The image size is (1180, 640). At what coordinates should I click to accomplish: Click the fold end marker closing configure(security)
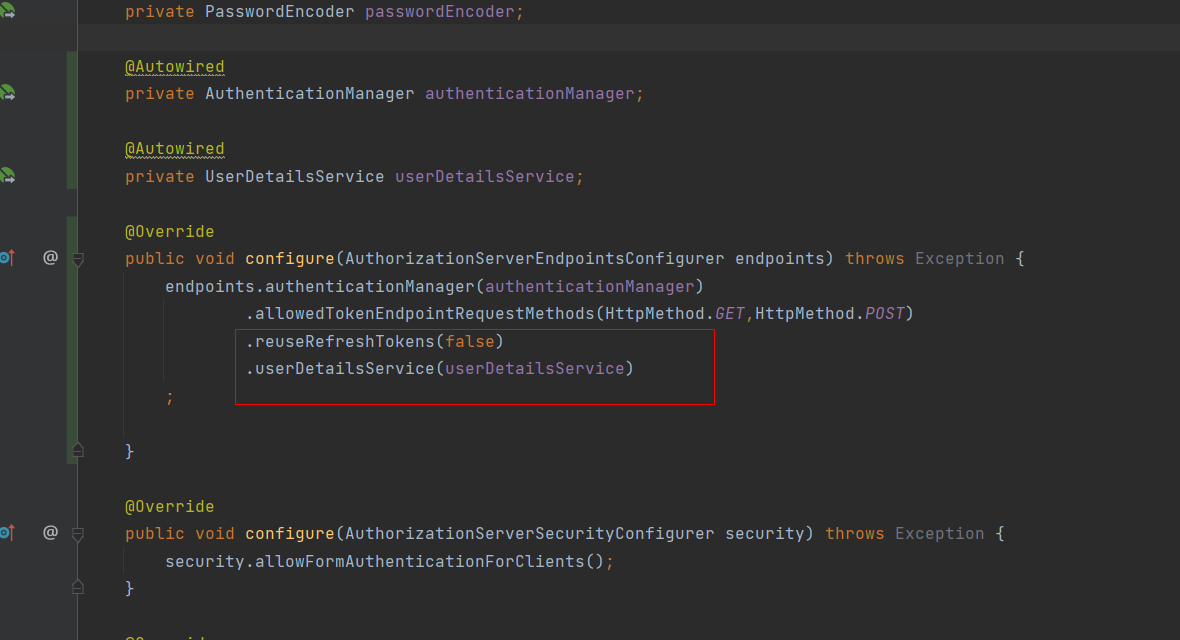click(x=78, y=588)
